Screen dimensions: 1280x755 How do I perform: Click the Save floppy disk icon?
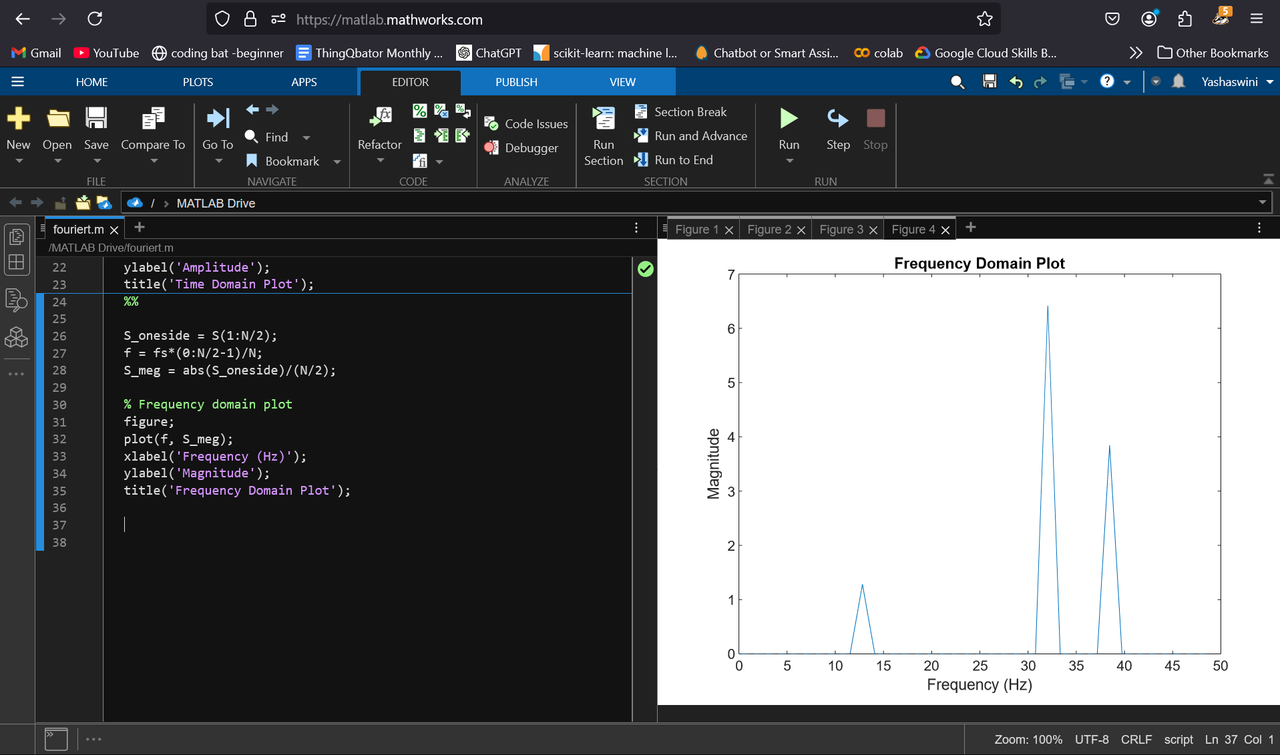click(96, 119)
